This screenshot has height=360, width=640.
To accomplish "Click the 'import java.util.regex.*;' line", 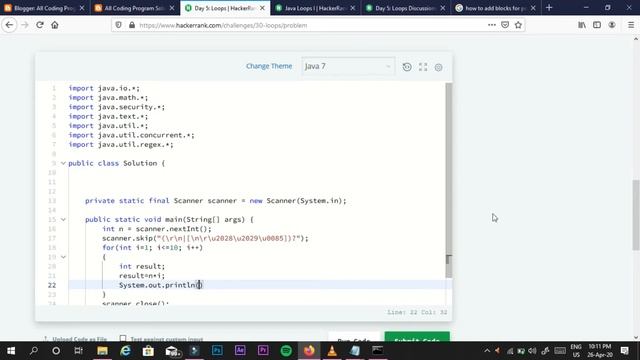I will pos(121,144).
